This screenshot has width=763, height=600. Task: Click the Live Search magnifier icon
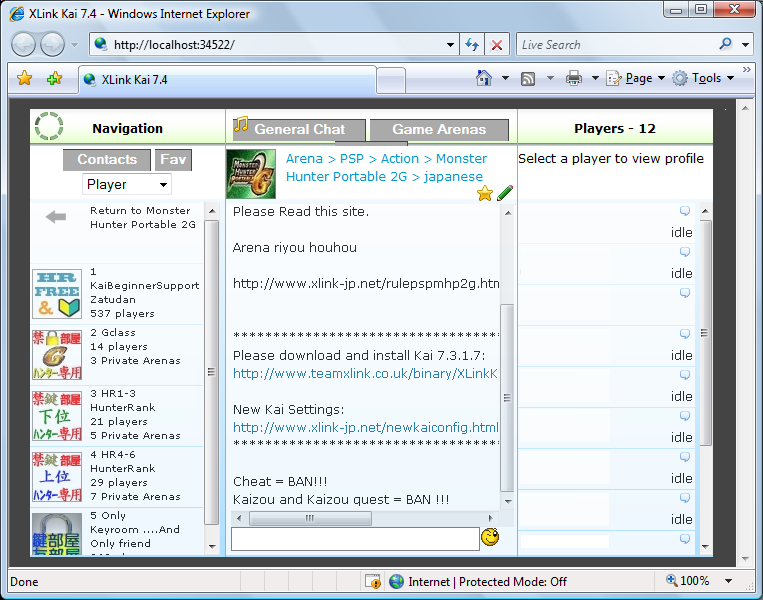[726, 44]
